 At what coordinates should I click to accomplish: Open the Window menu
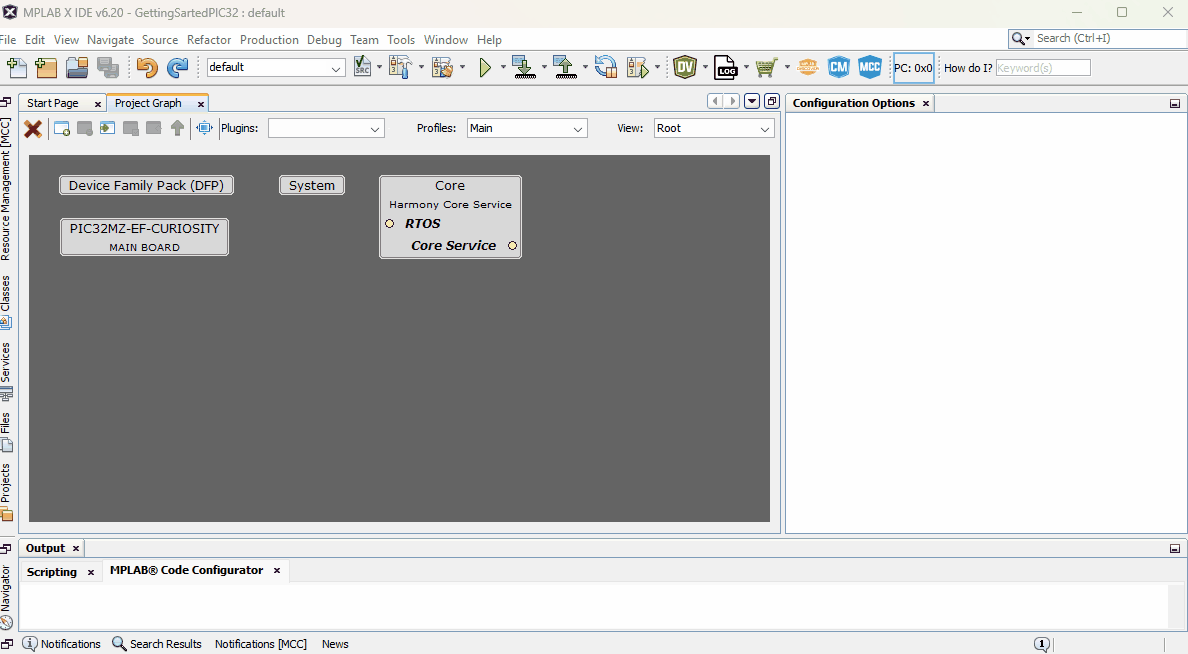pyautogui.click(x=446, y=39)
